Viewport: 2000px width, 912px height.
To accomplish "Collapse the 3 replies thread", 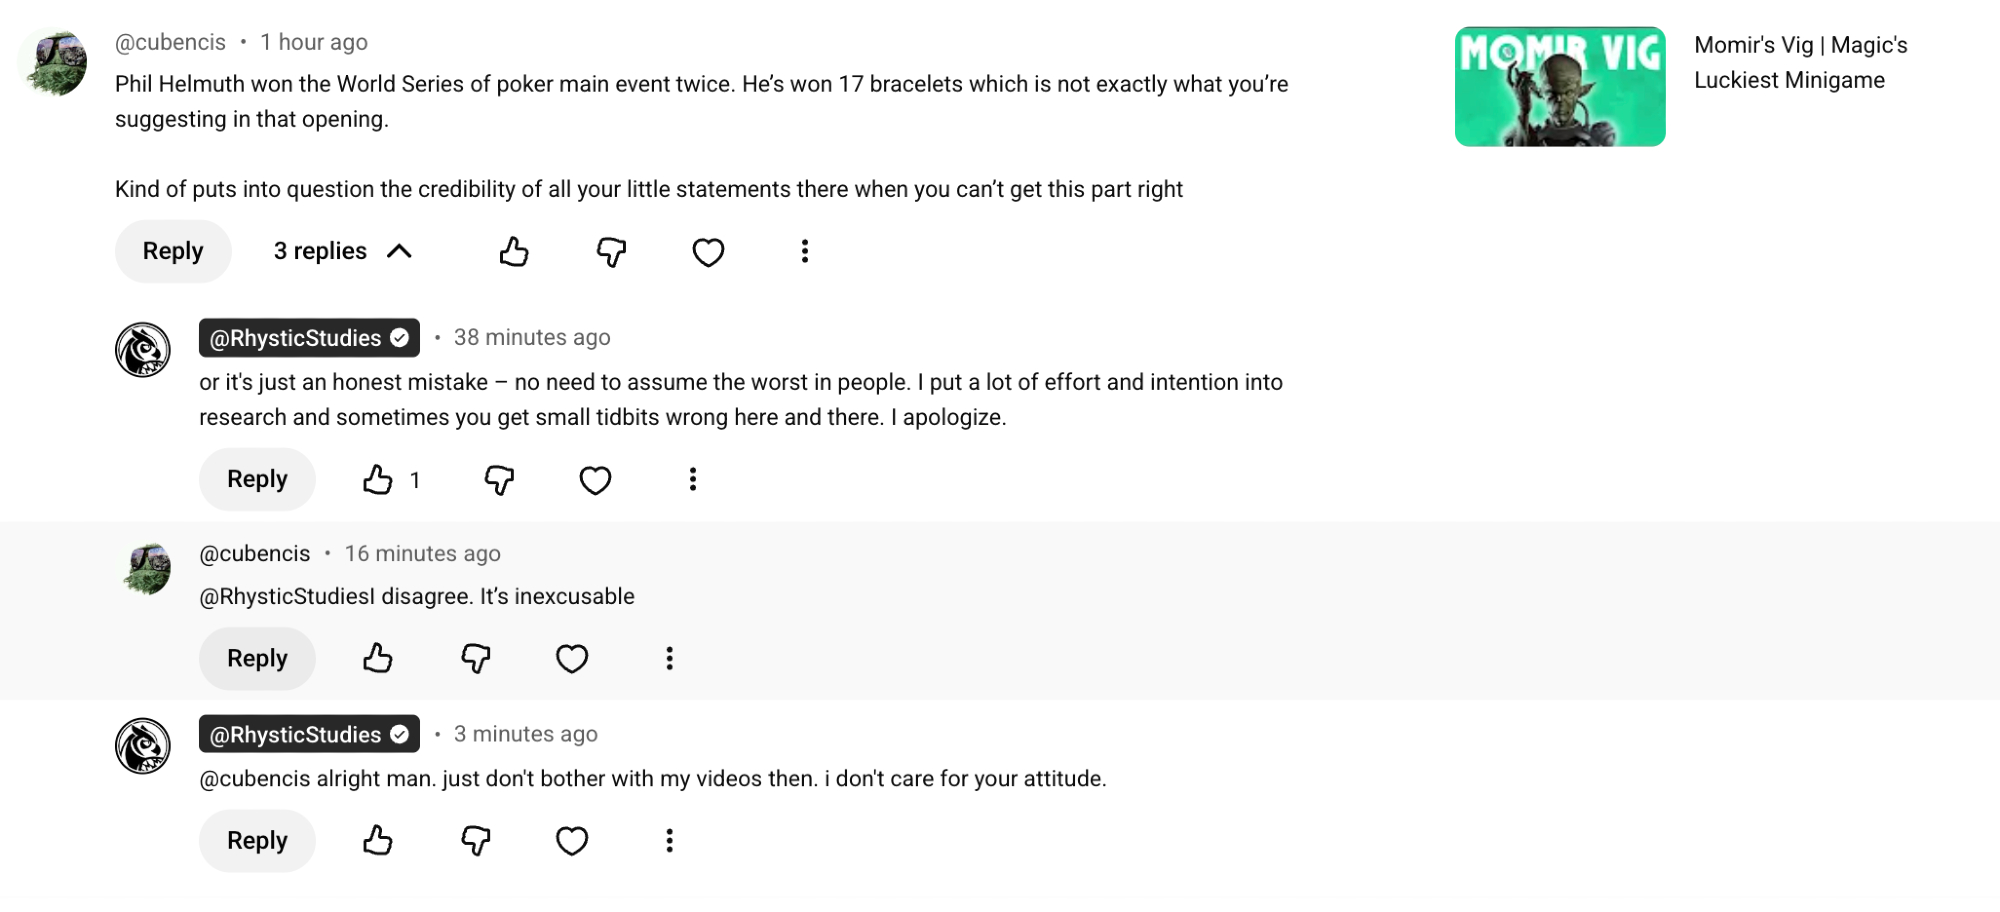I will point(342,252).
